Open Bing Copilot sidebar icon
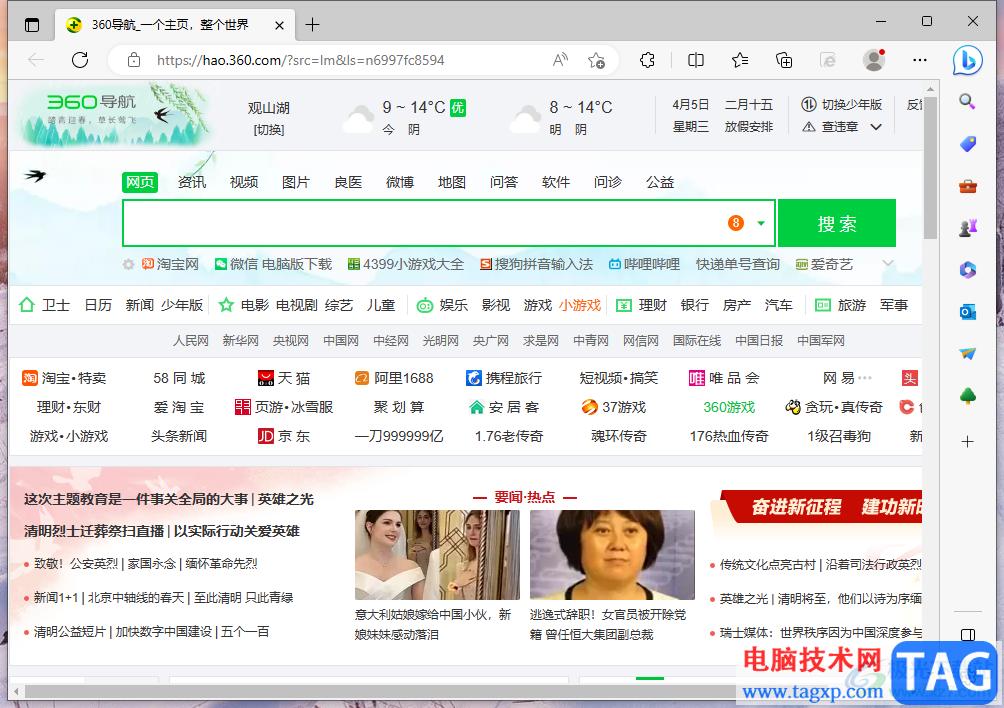Viewport: 1004px width, 708px height. tap(968, 60)
